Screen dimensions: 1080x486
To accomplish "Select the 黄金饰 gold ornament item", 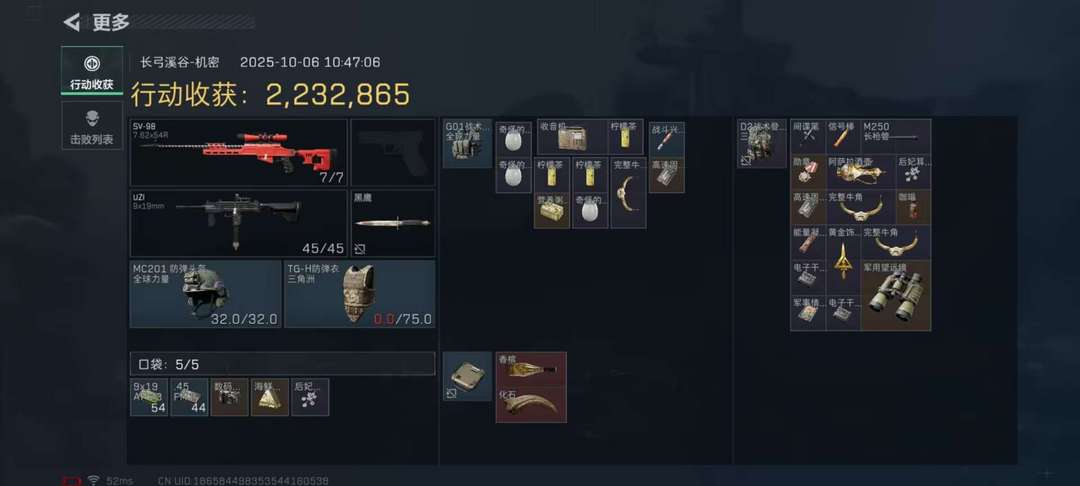I will point(842,260).
